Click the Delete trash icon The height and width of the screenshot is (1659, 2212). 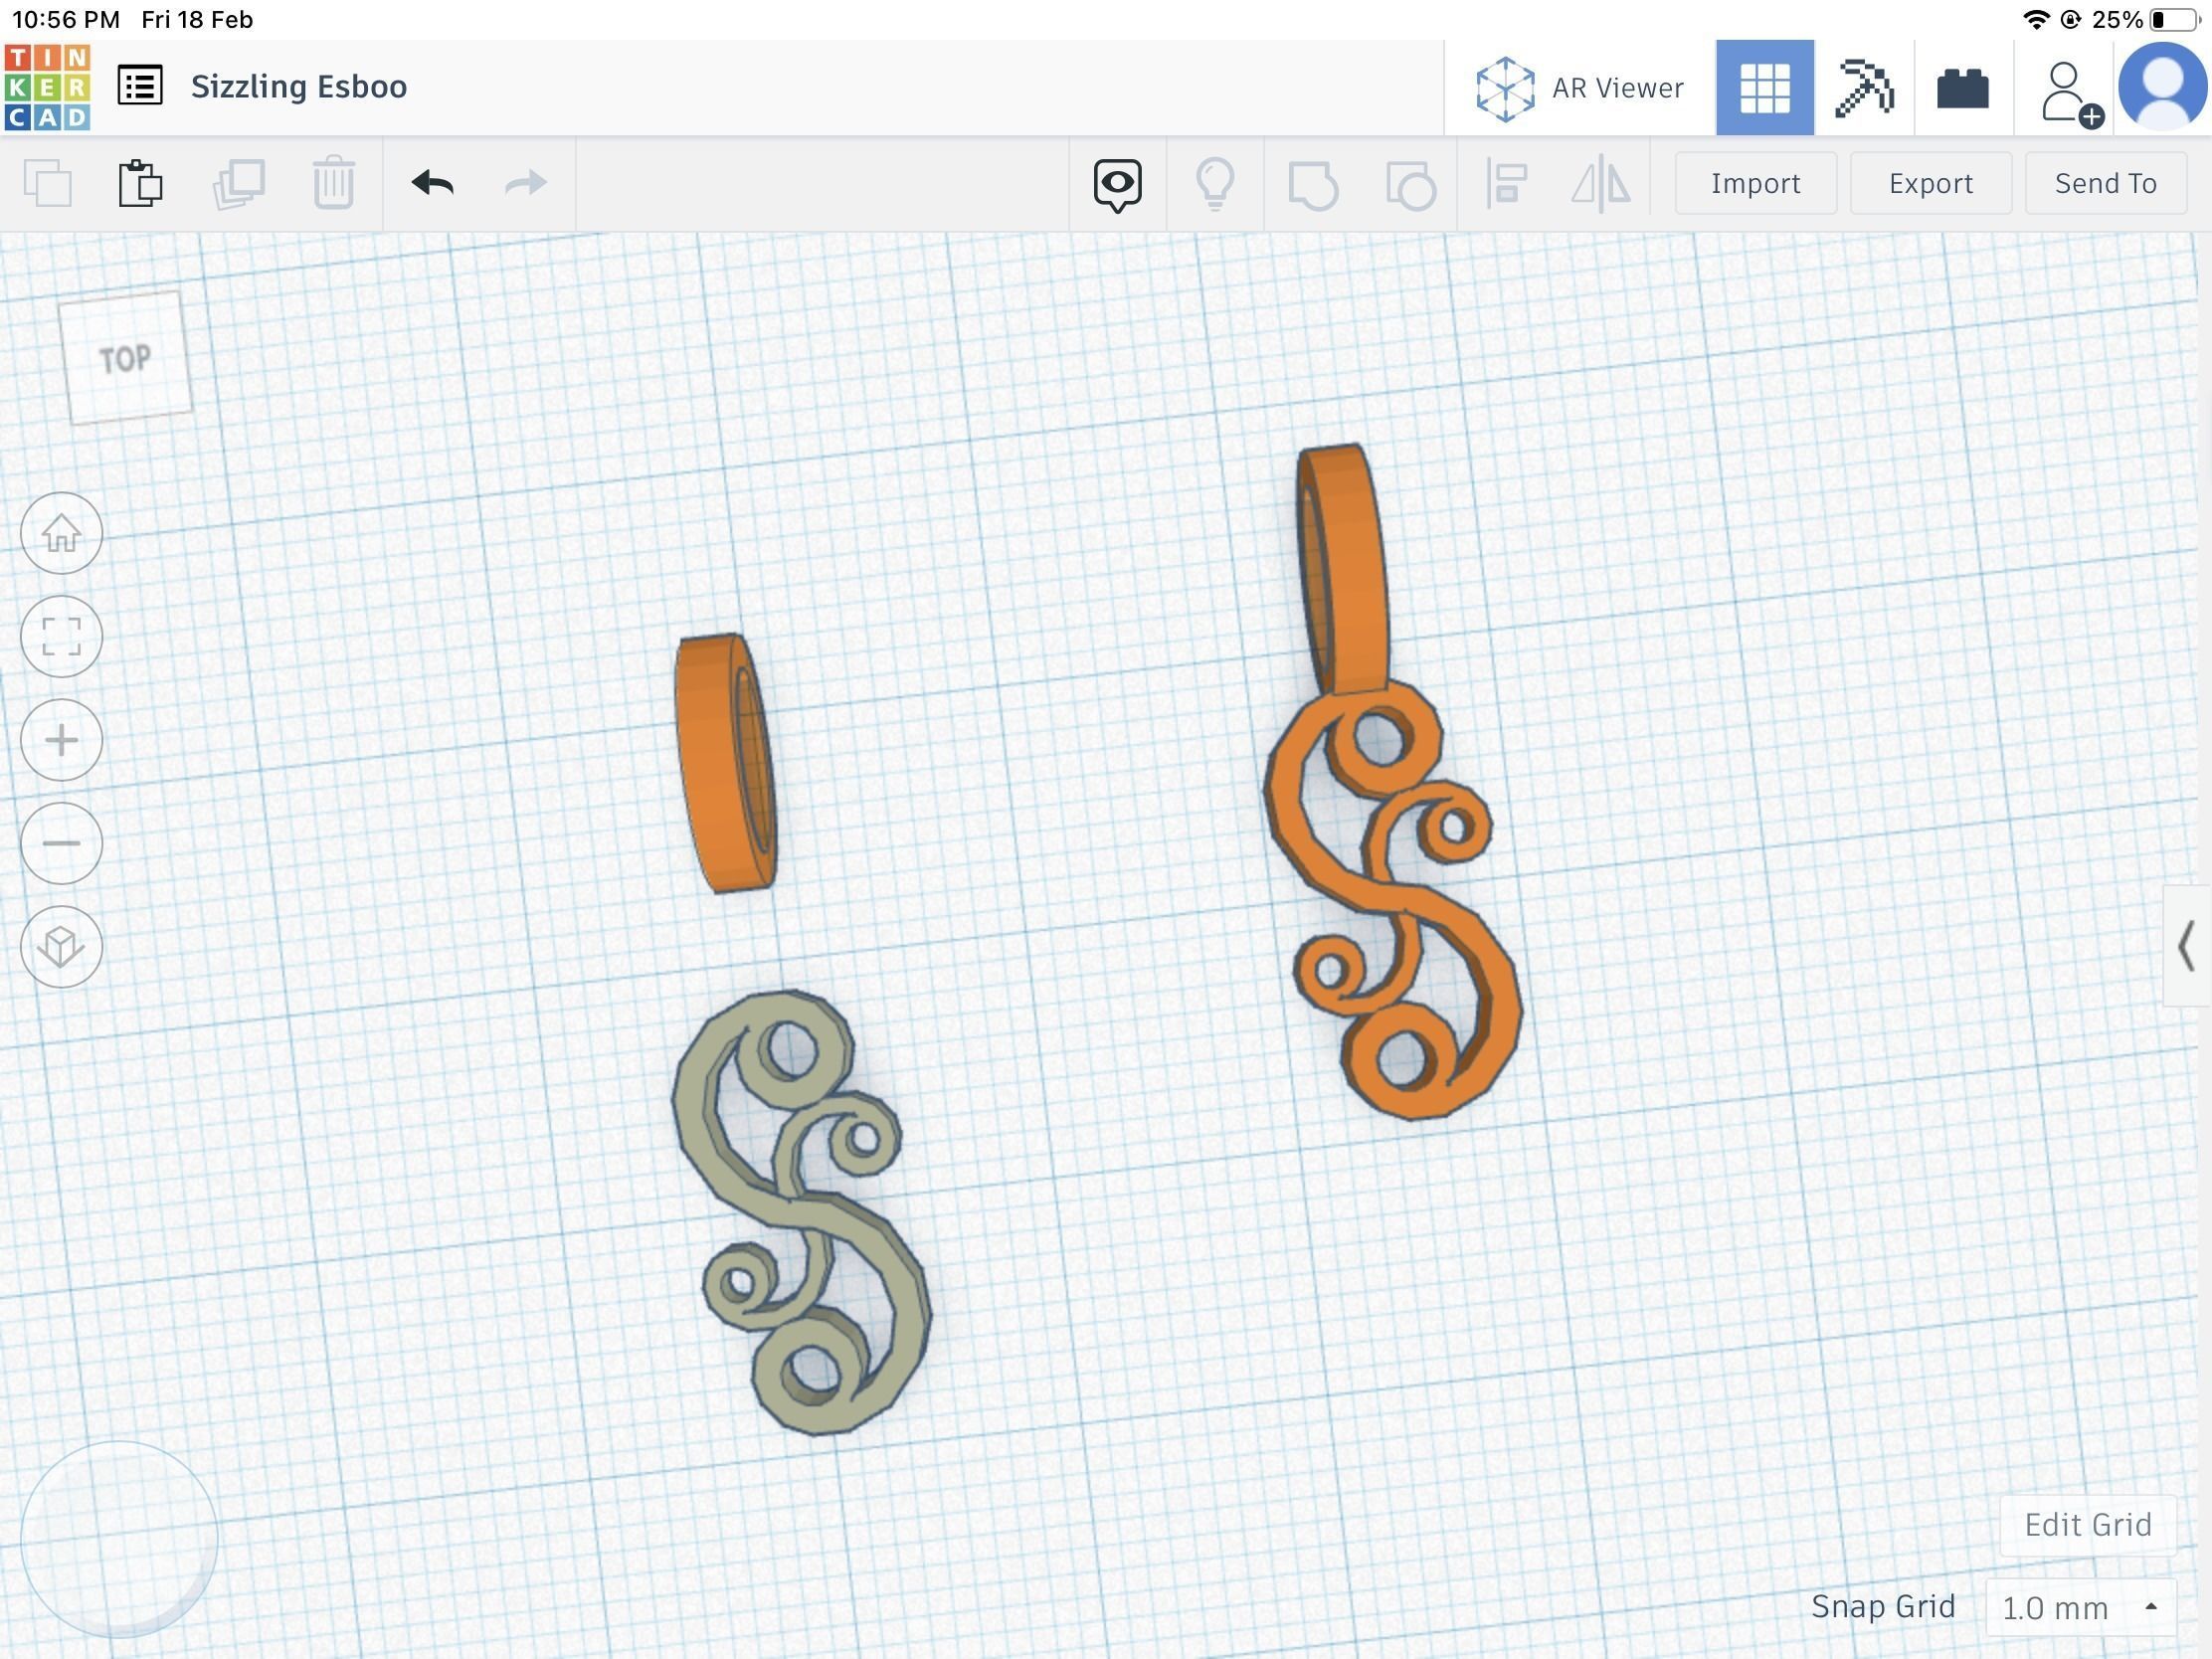tap(334, 183)
